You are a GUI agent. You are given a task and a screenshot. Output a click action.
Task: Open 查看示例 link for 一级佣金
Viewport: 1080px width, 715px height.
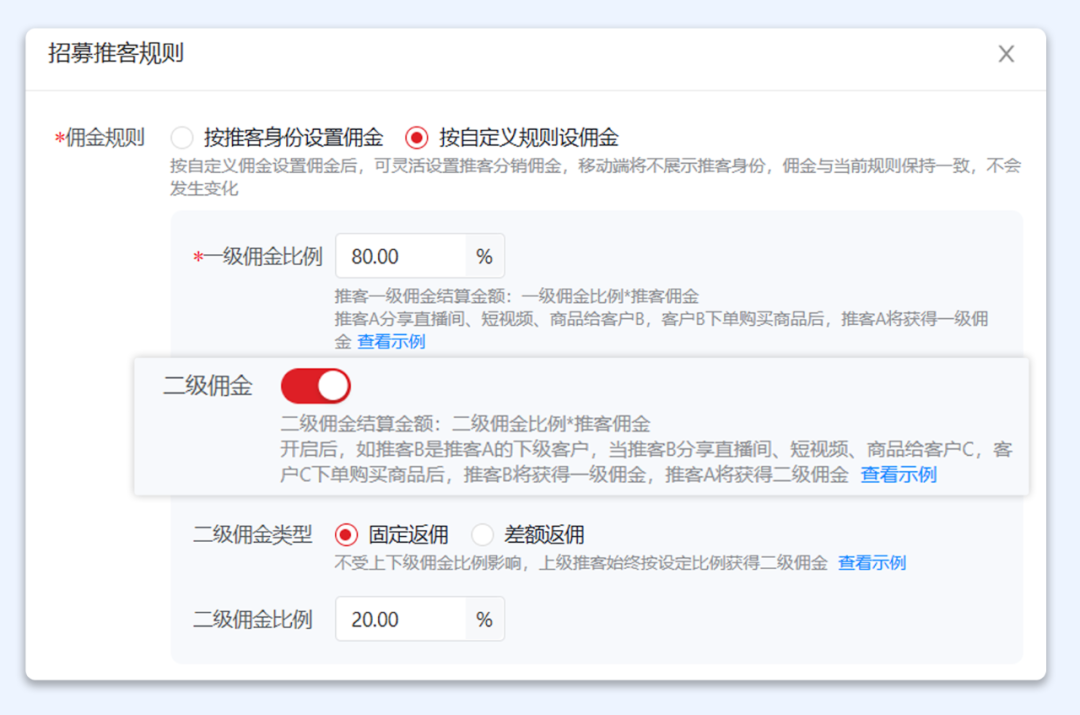tap(392, 341)
